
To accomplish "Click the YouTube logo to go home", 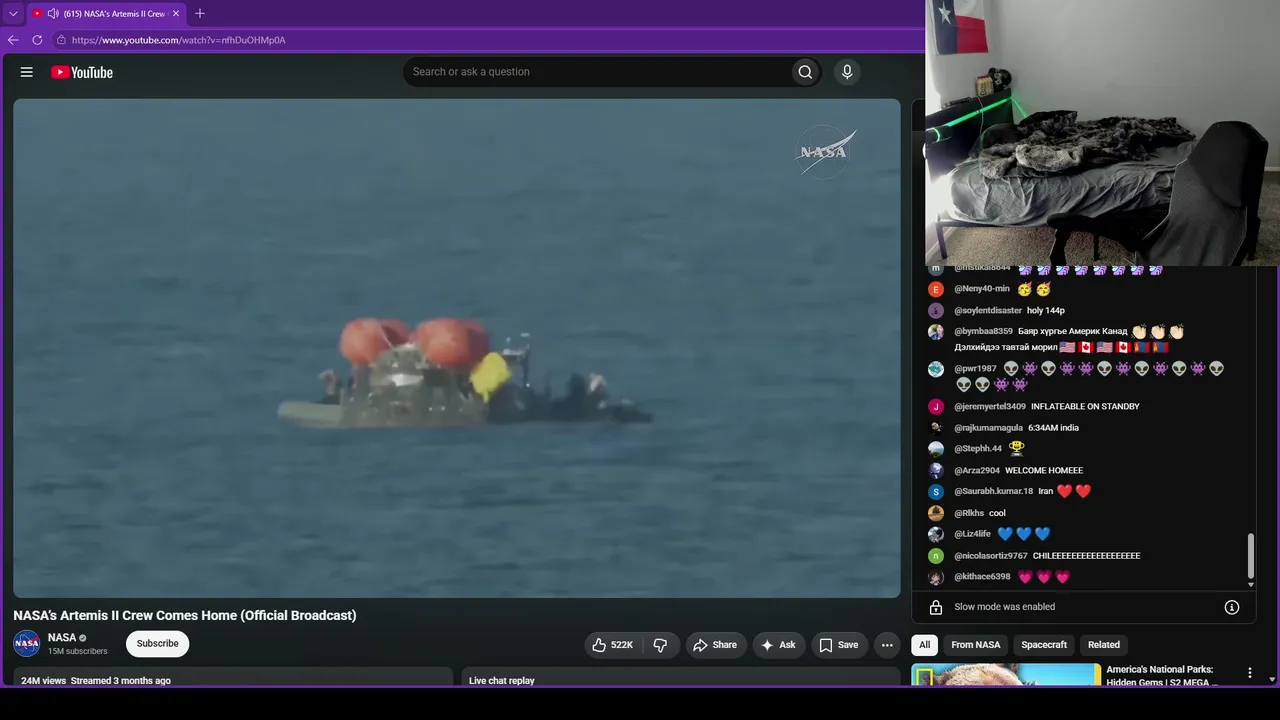I will pos(82,72).
